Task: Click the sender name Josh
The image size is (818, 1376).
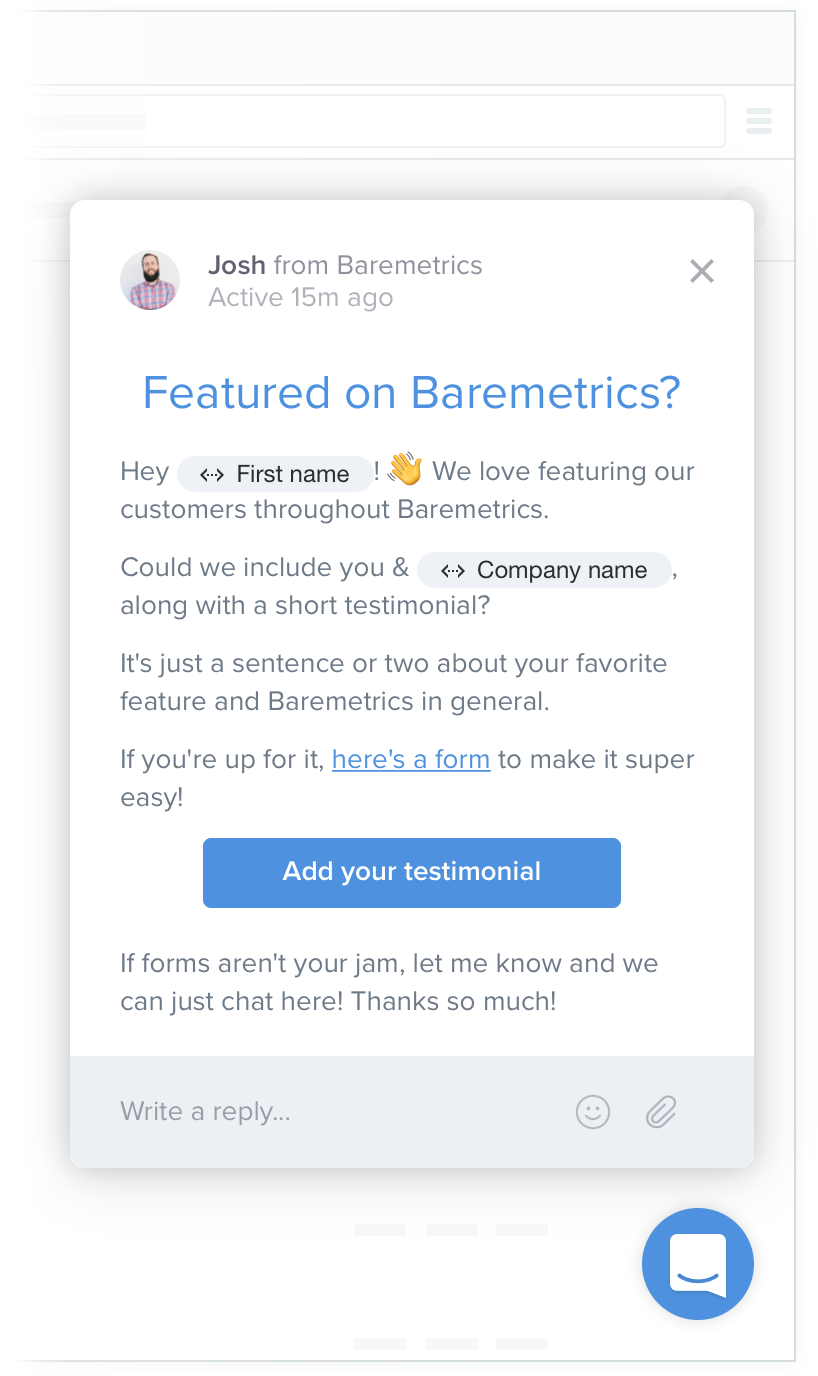Action: click(x=236, y=265)
